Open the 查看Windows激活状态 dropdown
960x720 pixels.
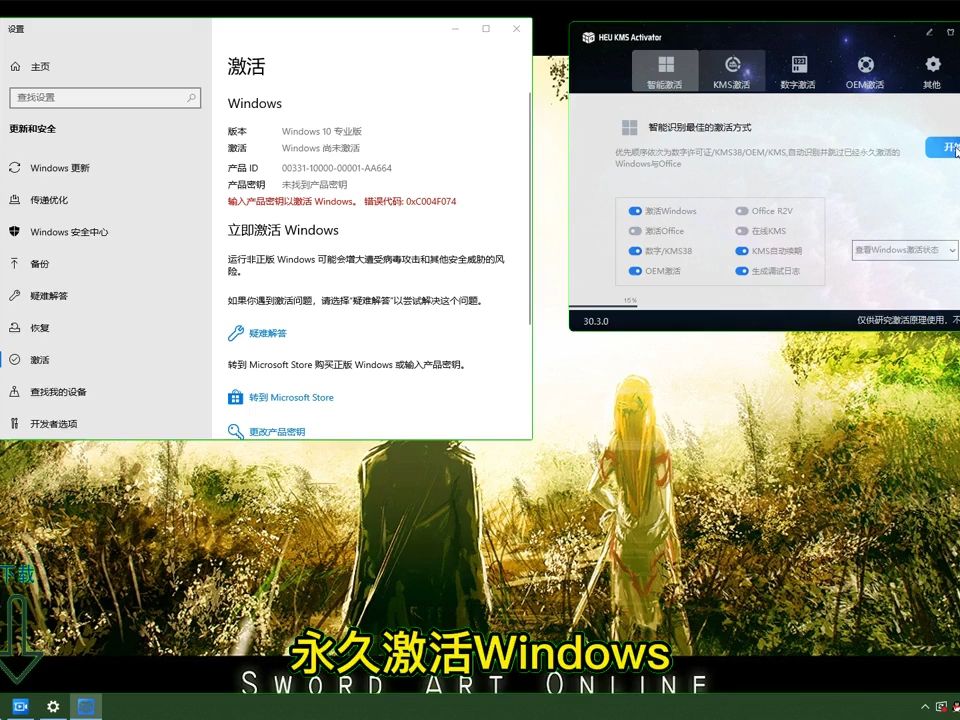click(903, 250)
